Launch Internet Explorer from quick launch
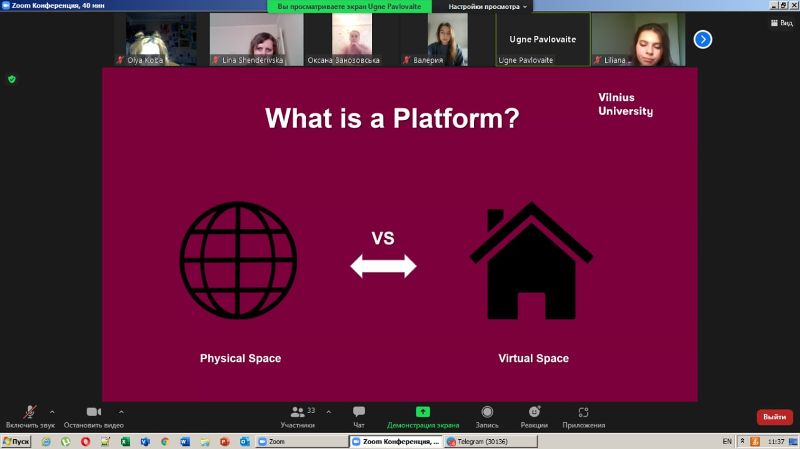This screenshot has width=800, height=449. [x=46, y=441]
